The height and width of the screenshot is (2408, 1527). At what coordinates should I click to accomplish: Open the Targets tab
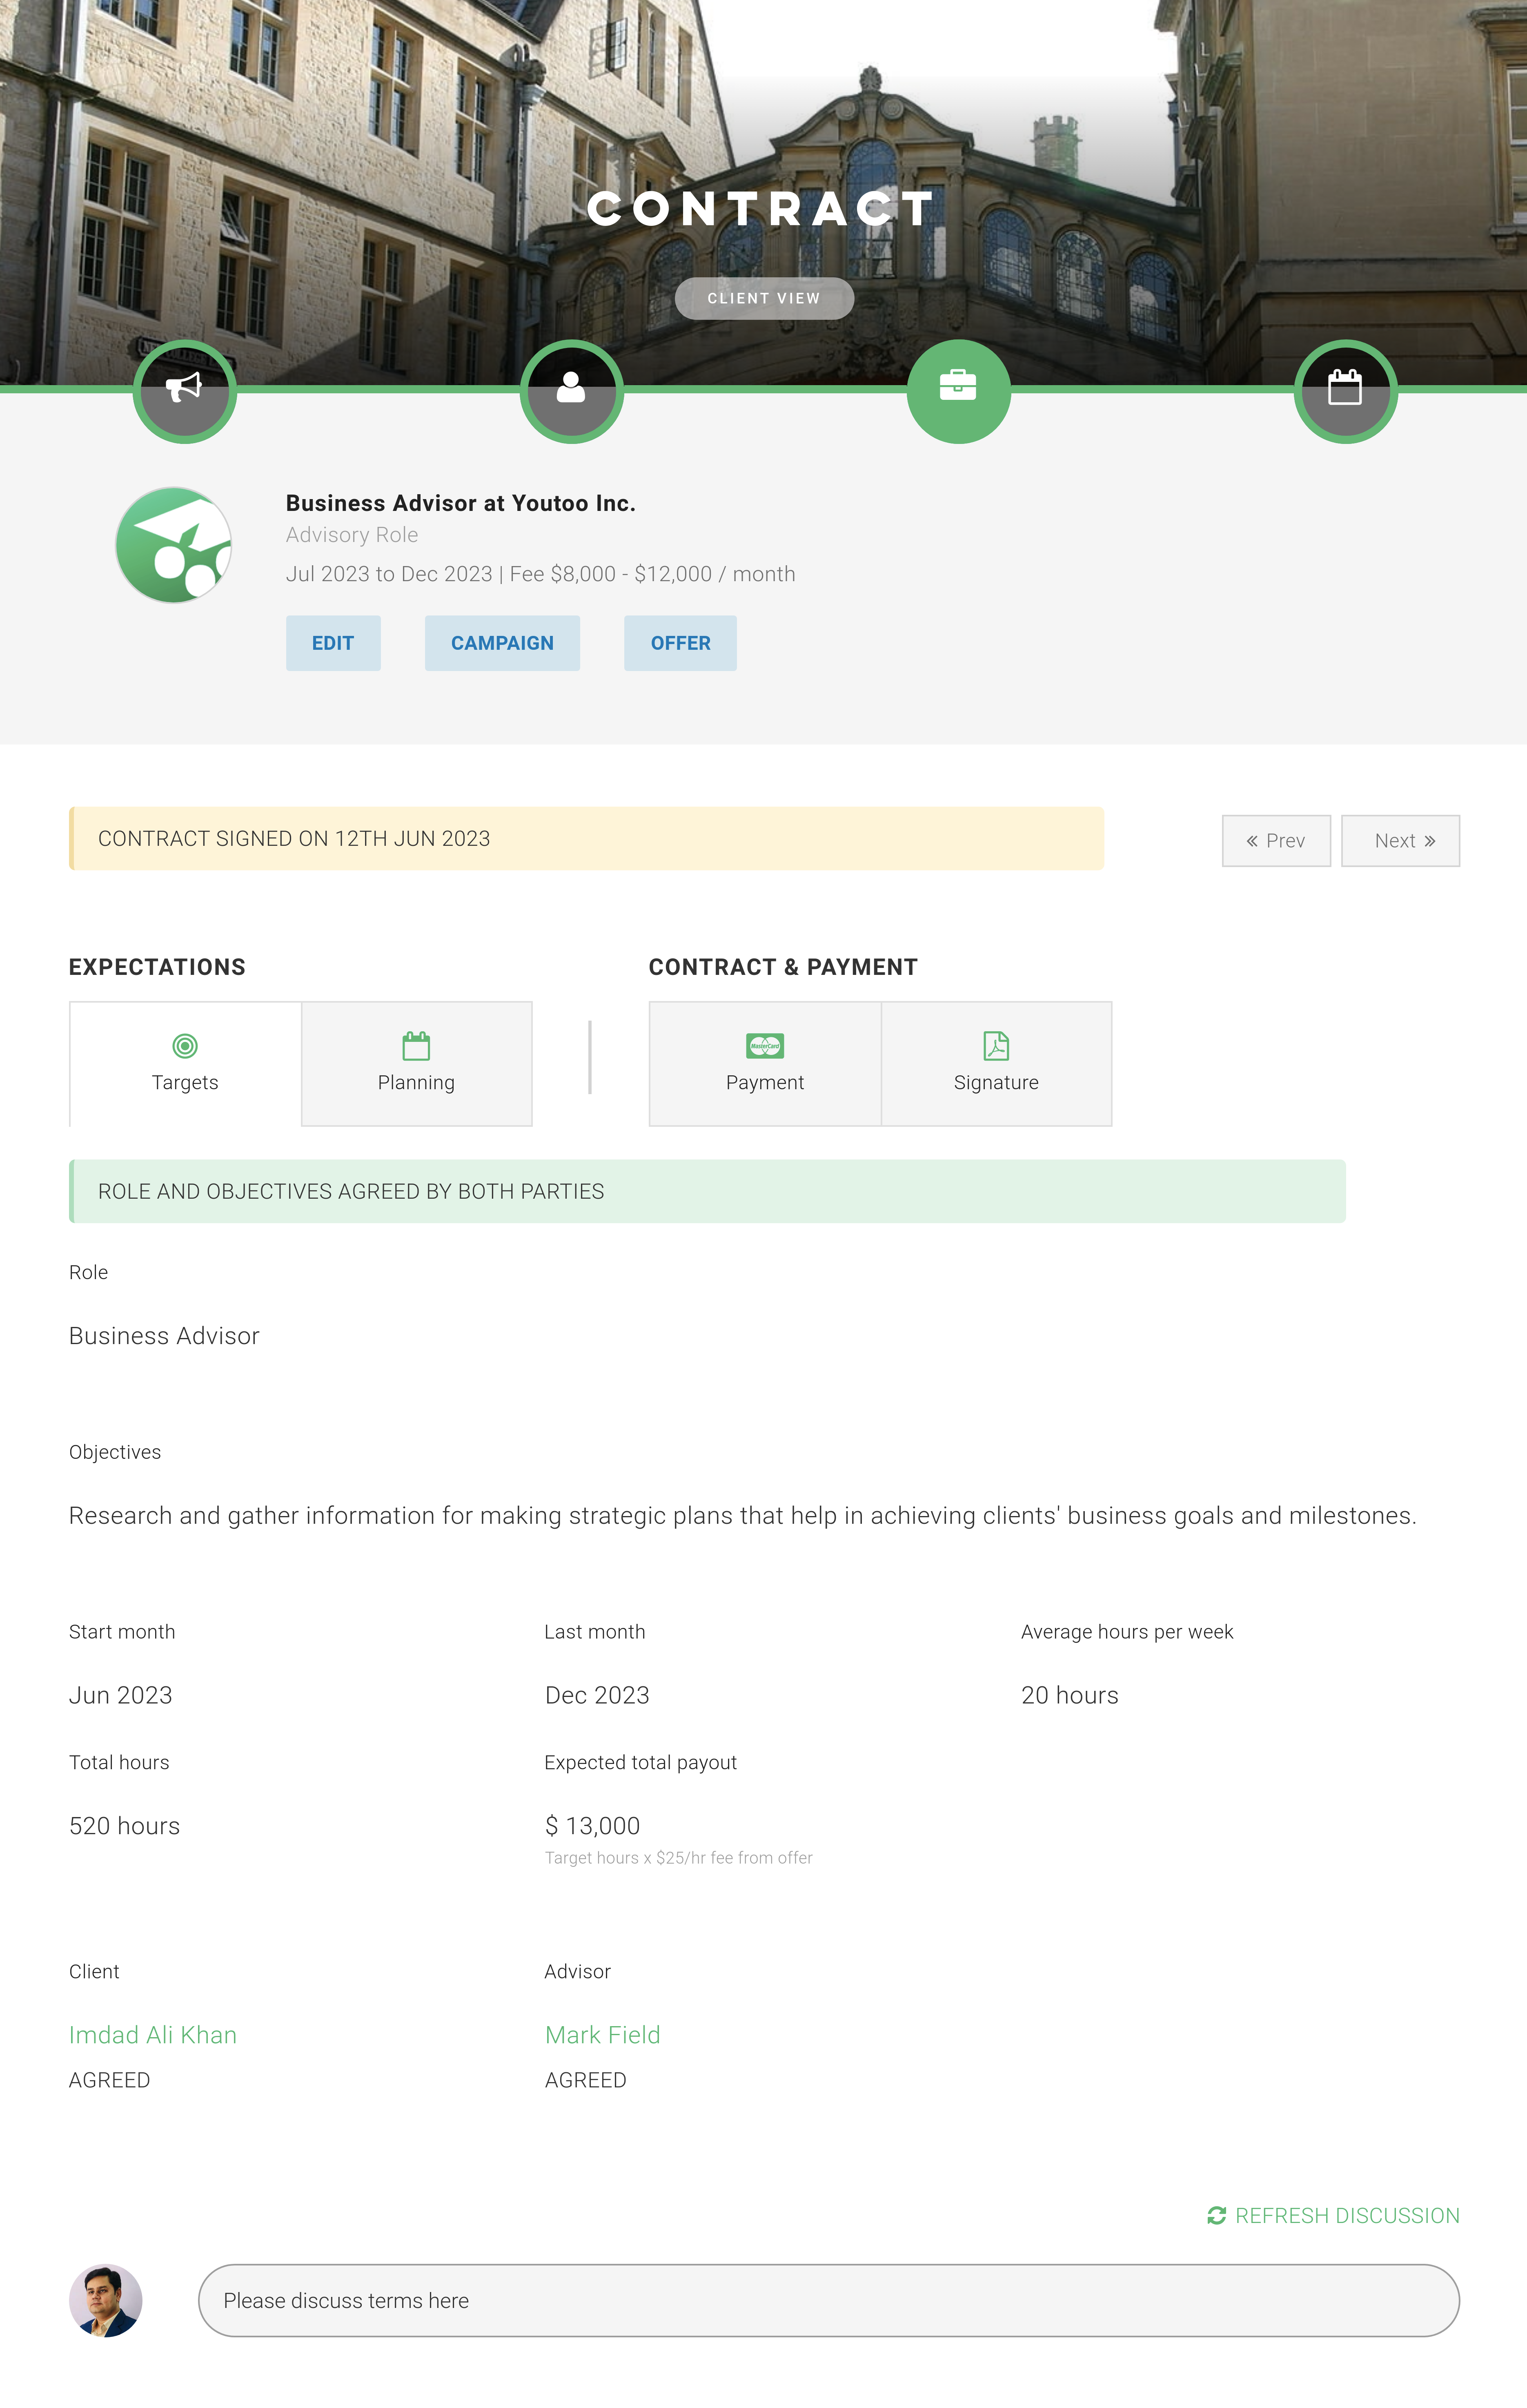point(185,1063)
